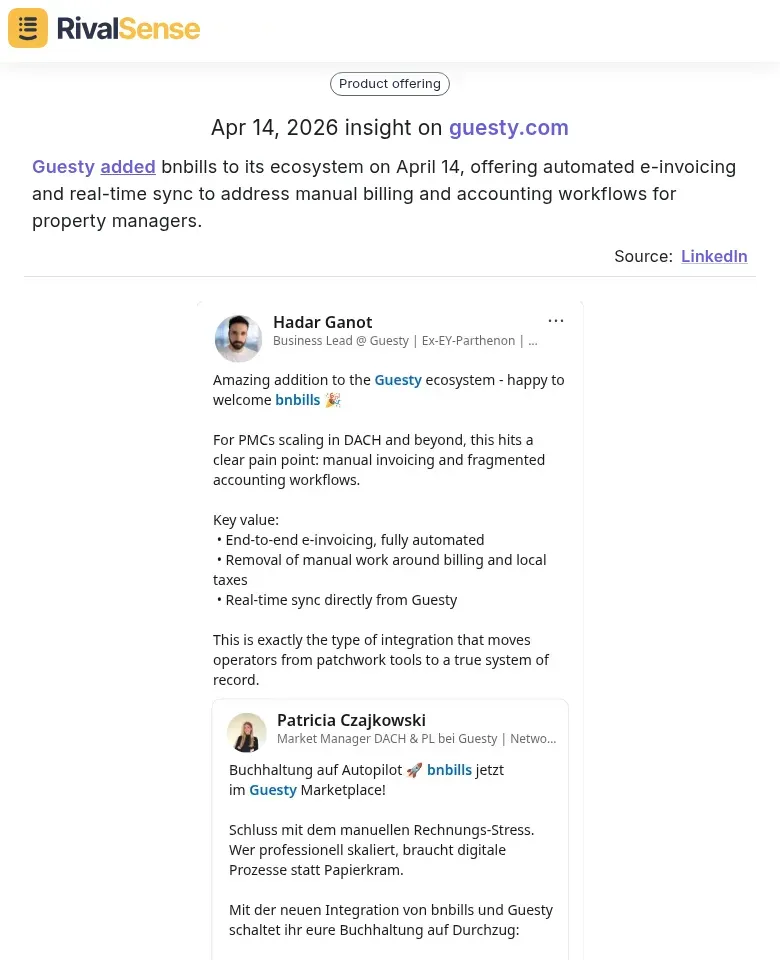Image resolution: width=780 pixels, height=960 pixels.
Task: Click the RivalSense logo icon
Action: click(27, 28)
